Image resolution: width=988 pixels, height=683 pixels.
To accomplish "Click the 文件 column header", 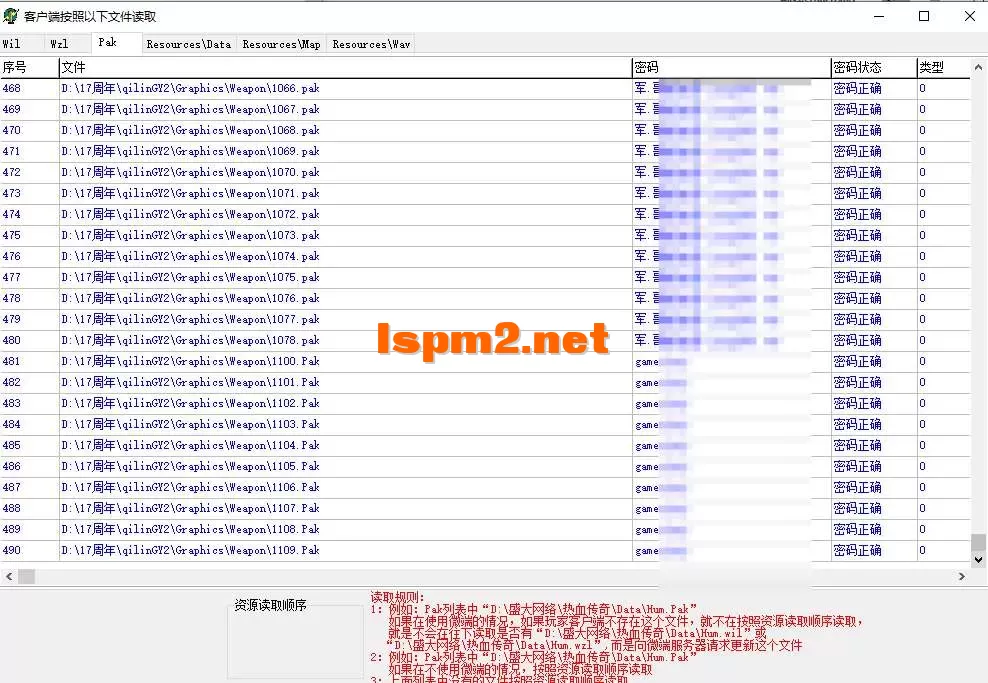I will 345,67.
